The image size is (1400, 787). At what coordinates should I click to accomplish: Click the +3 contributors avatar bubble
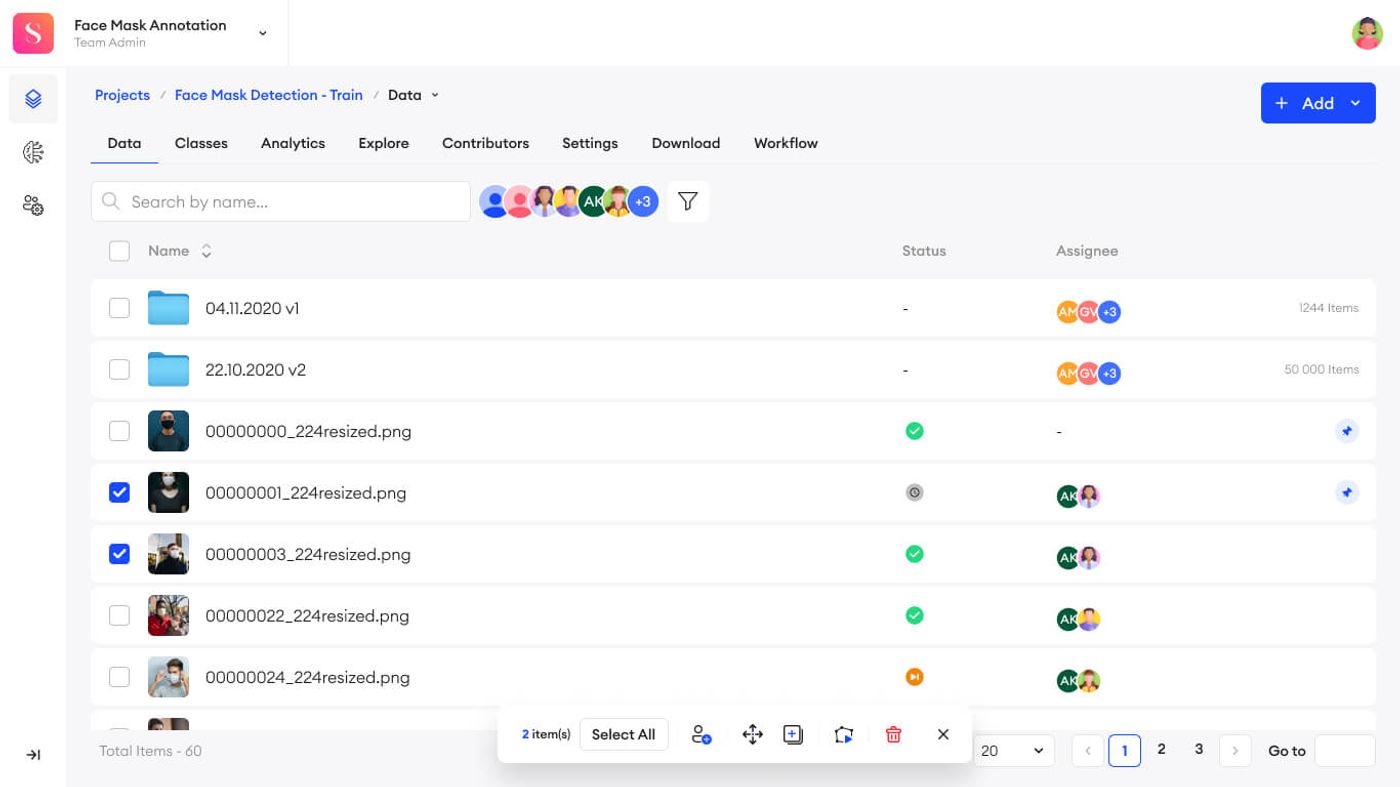tap(643, 202)
